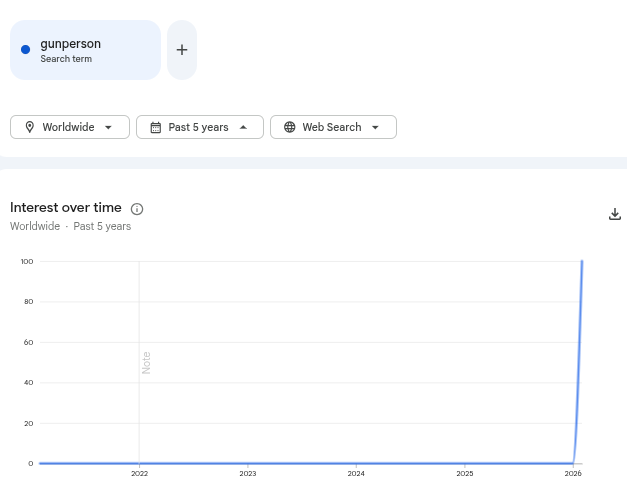Download the Interest over time CSV
The width and height of the screenshot is (627, 496).
[x=615, y=214]
